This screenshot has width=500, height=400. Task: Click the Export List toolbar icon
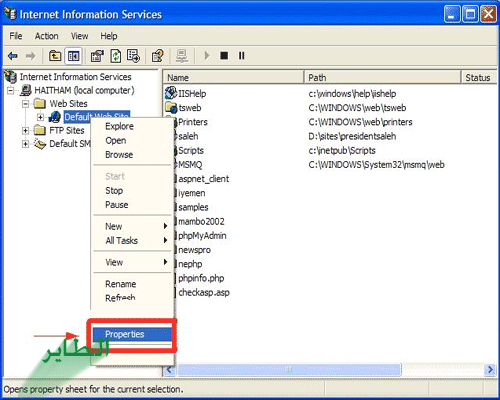point(133,56)
